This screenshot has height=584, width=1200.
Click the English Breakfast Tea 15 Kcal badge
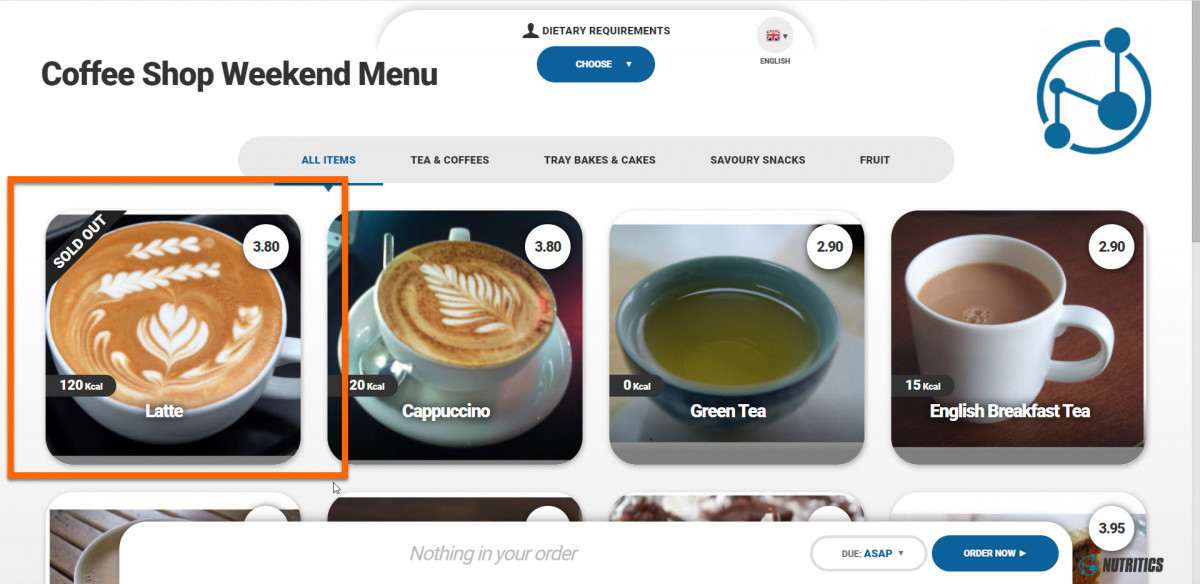pos(923,385)
